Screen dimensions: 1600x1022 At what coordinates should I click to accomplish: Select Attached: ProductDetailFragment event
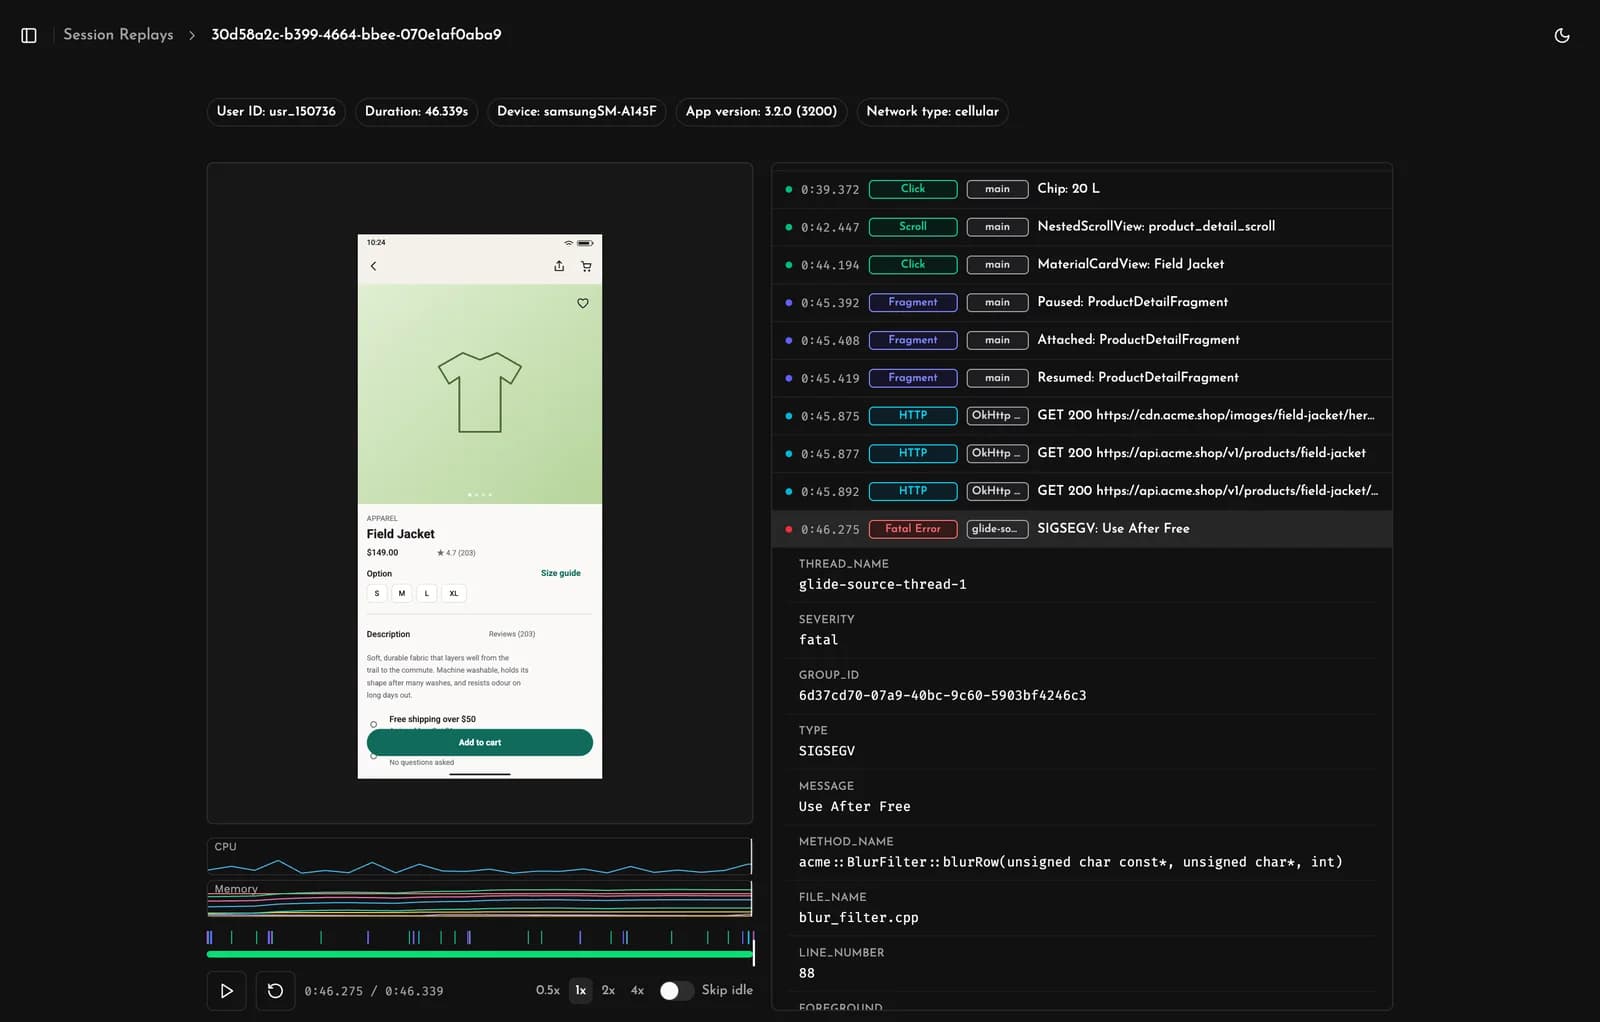[1082, 340]
